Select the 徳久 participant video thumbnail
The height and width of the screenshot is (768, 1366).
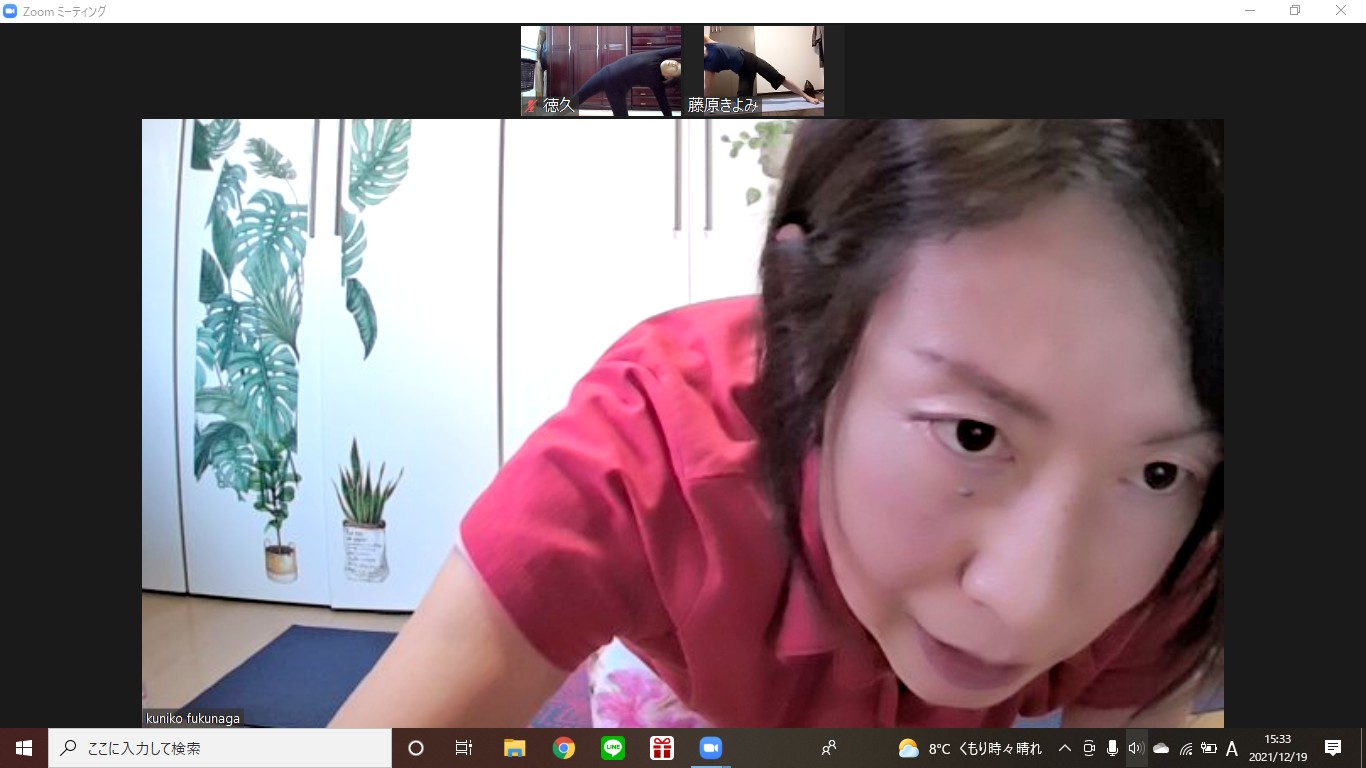601,70
